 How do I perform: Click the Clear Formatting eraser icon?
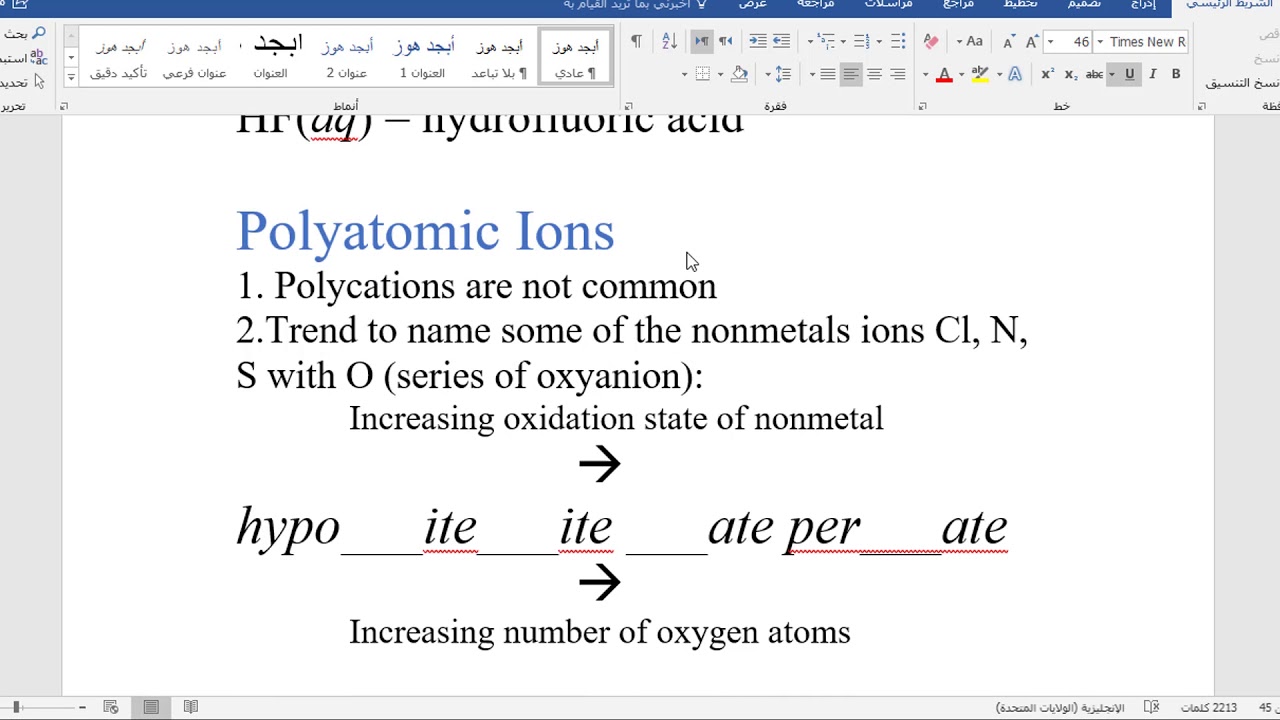(931, 41)
